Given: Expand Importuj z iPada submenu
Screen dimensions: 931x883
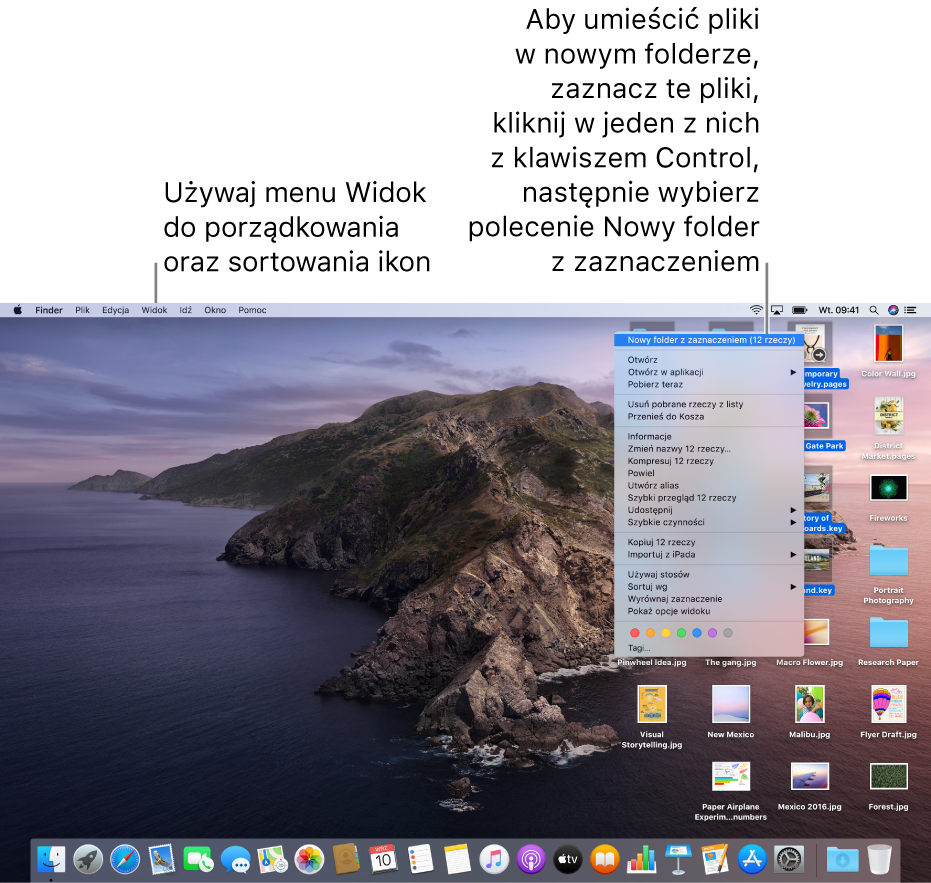Looking at the screenshot, I should pyautogui.click(x=709, y=554).
